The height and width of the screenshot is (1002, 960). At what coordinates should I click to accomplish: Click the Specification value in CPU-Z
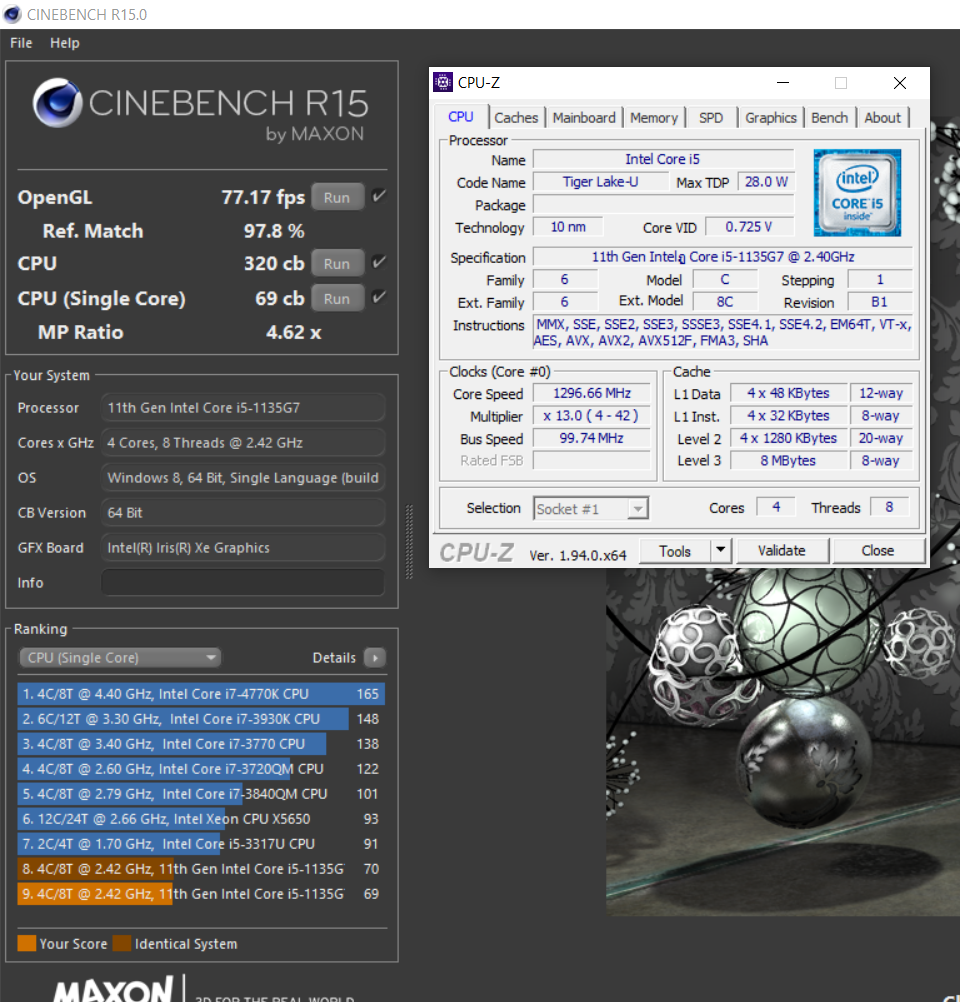[722, 257]
